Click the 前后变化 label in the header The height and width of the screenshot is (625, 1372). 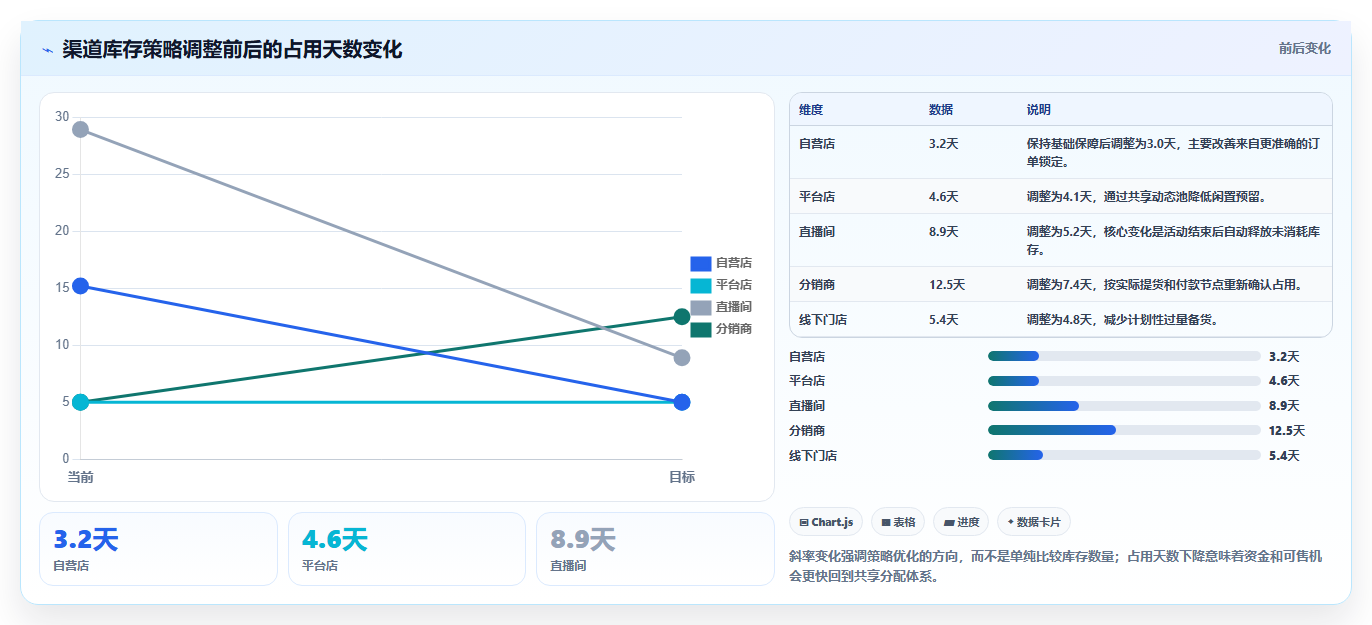[x=1304, y=48]
